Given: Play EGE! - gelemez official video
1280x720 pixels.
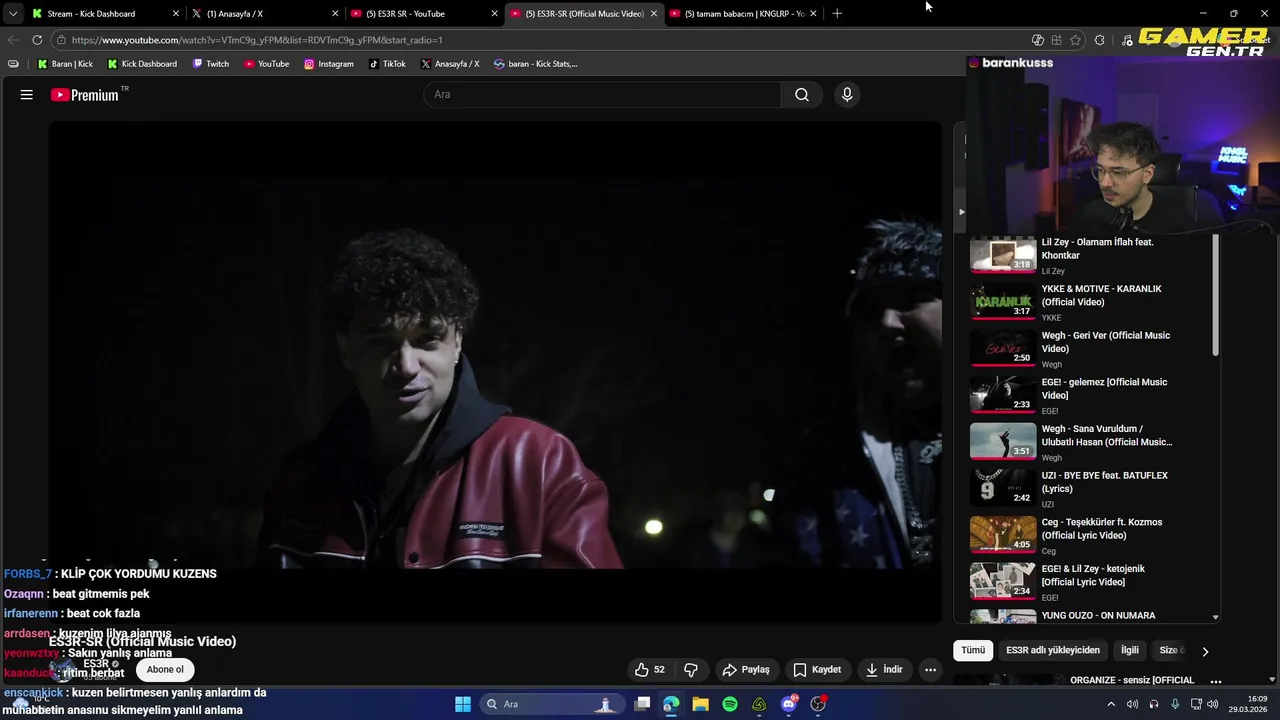Looking at the screenshot, I should click(x=1090, y=396).
